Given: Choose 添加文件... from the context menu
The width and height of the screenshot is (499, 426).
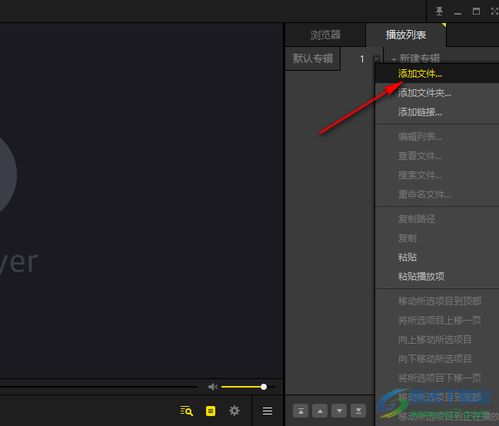Looking at the screenshot, I should pyautogui.click(x=420, y=74).
